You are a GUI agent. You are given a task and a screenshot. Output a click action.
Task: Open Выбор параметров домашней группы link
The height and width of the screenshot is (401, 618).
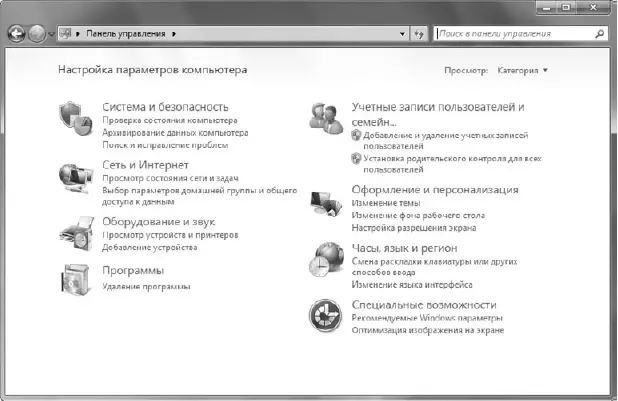click(199, 196)
